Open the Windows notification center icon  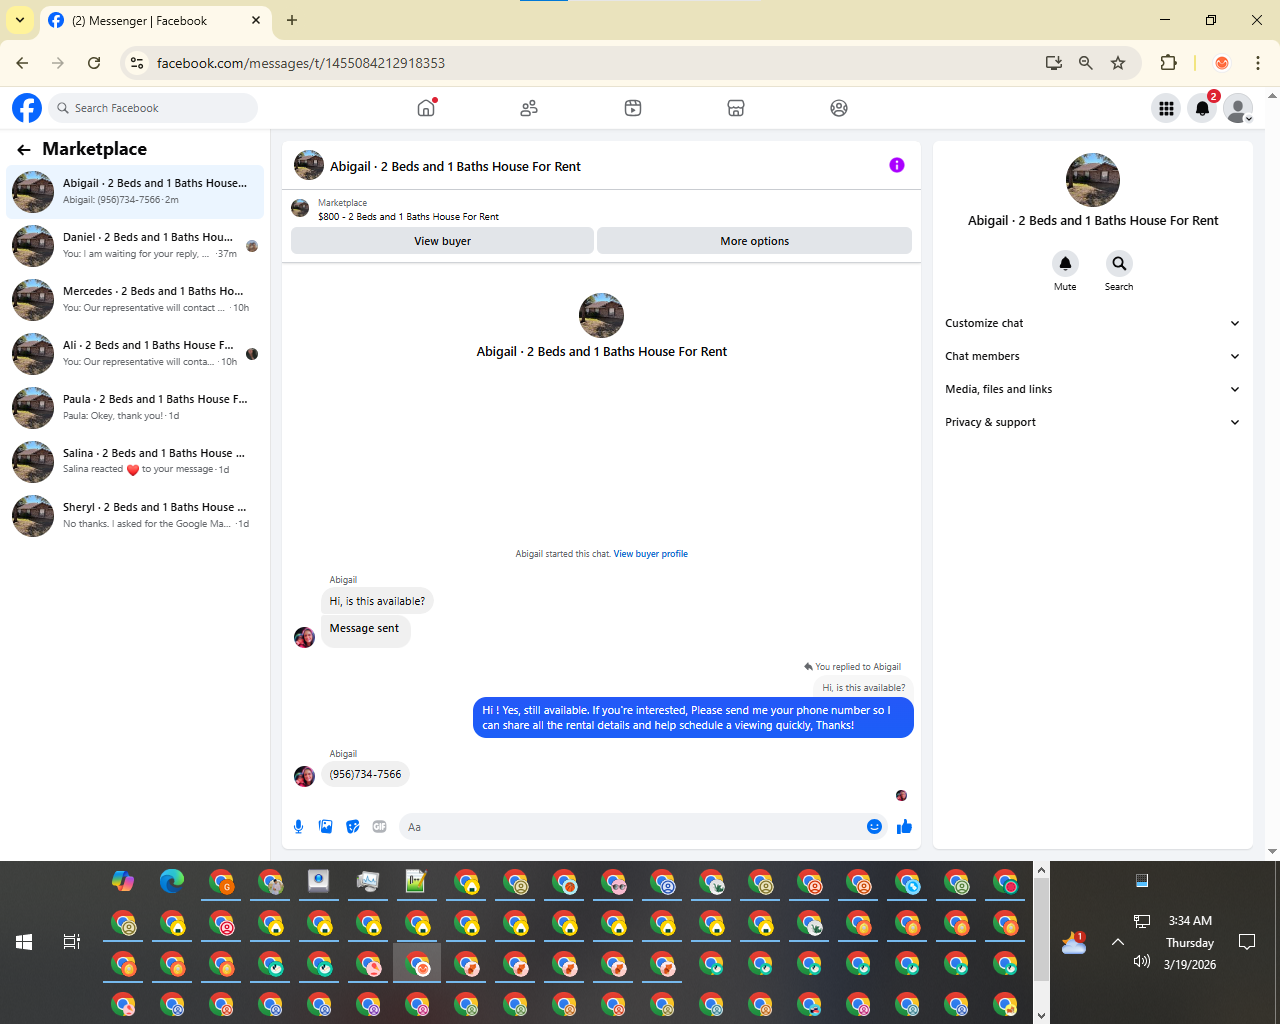click(x=1247, y=941)
